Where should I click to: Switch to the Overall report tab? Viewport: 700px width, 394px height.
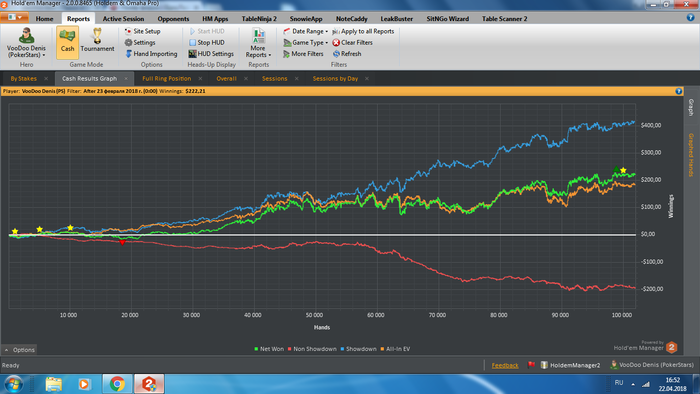226,79
